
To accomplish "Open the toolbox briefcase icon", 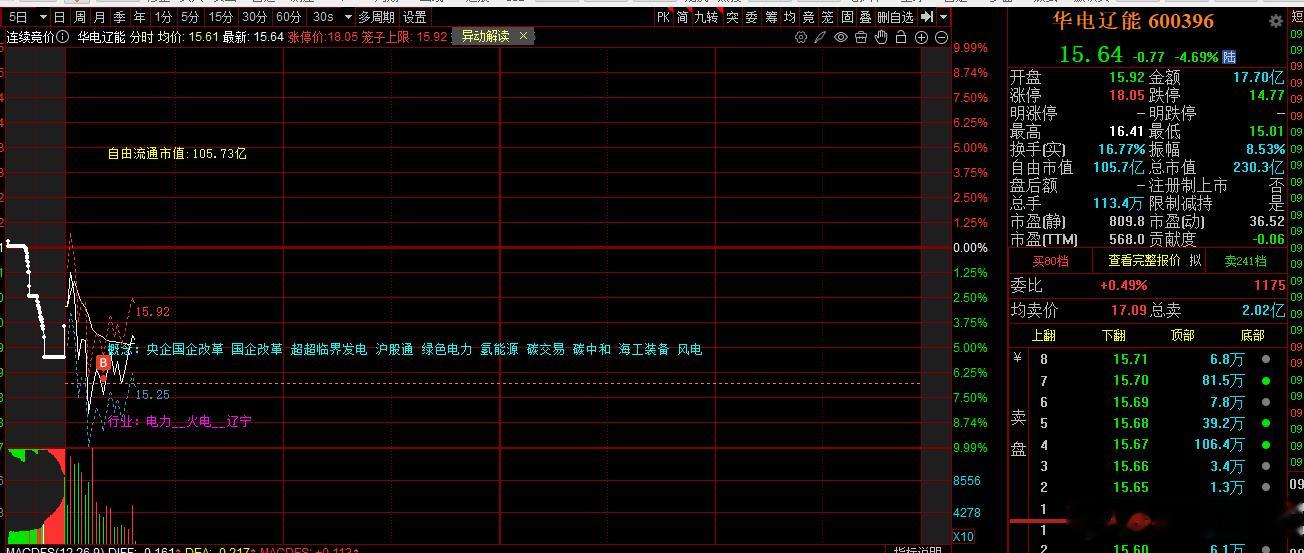I will pos(861,37).
